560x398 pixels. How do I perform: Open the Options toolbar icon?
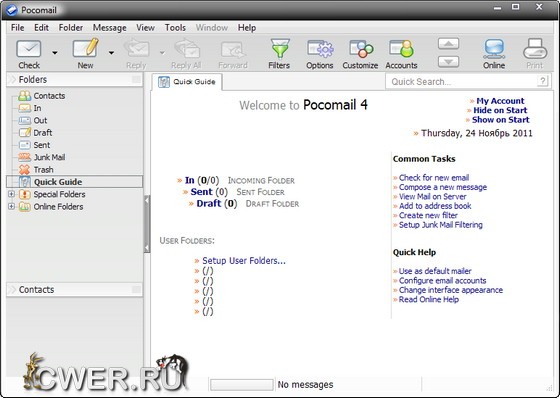click(x=320, y=49)
